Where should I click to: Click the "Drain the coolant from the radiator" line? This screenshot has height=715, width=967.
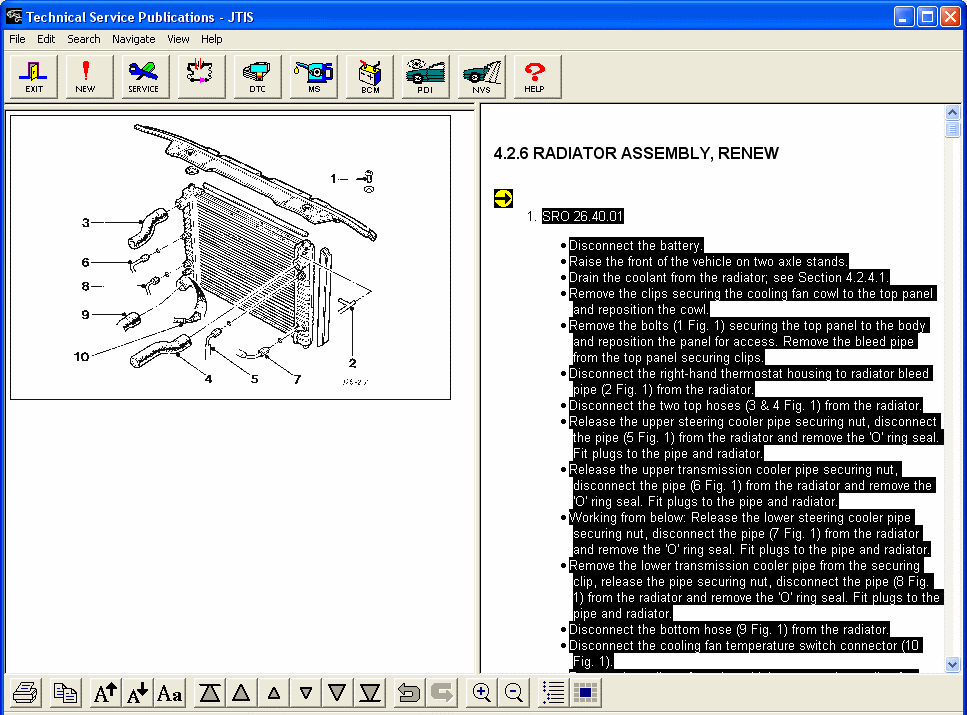(x=729, y=278)
